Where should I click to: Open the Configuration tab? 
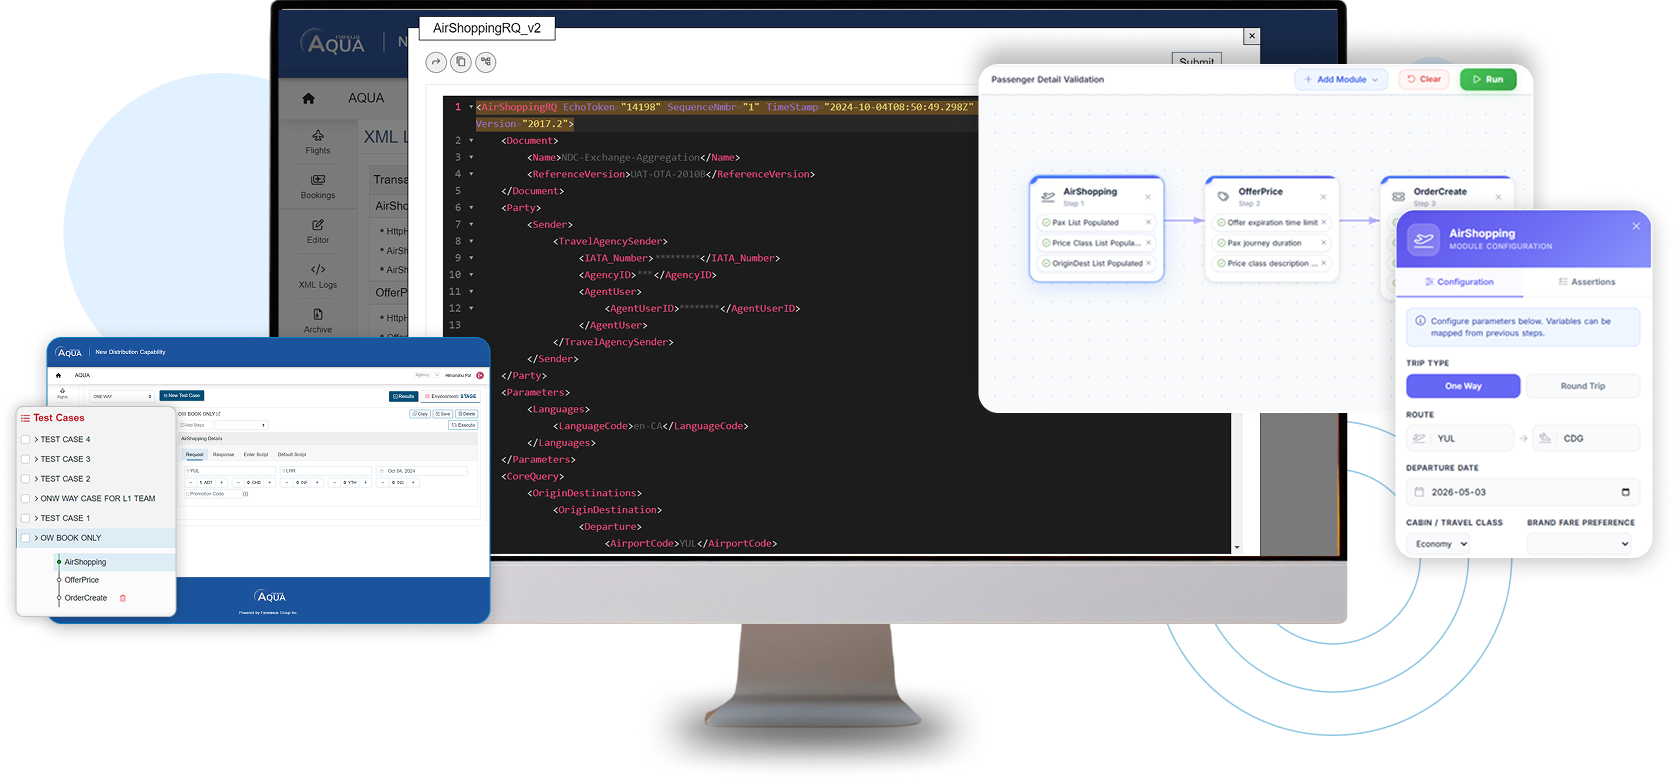tap(1459, 282)
